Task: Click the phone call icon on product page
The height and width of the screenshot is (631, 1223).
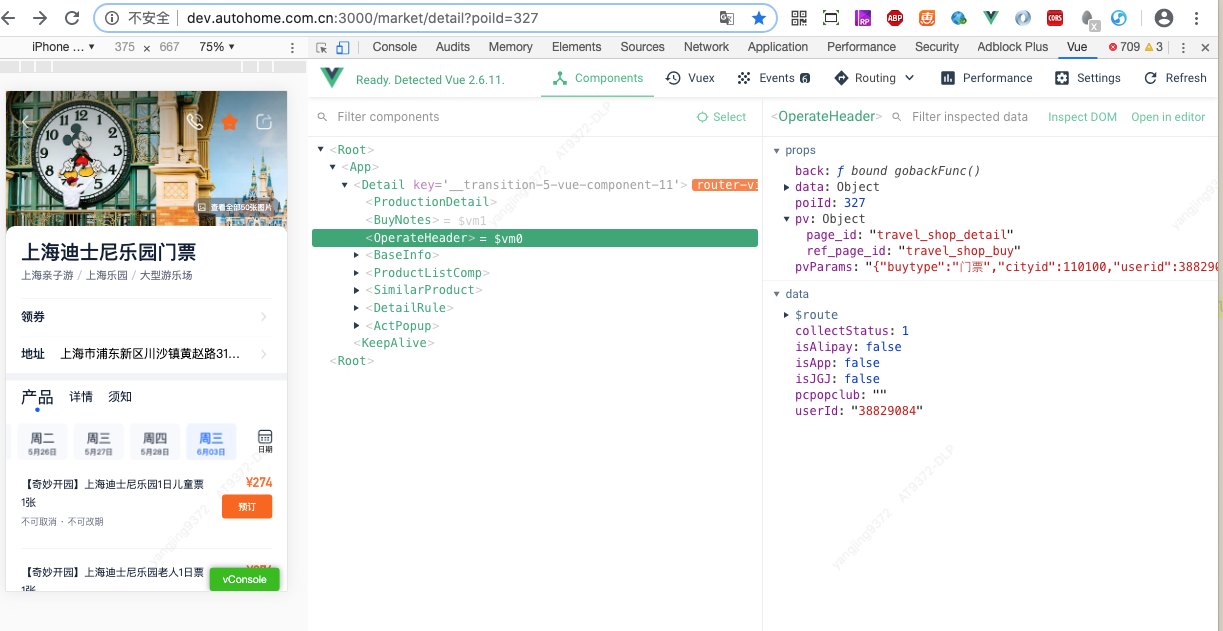Action: click(195, 121)
